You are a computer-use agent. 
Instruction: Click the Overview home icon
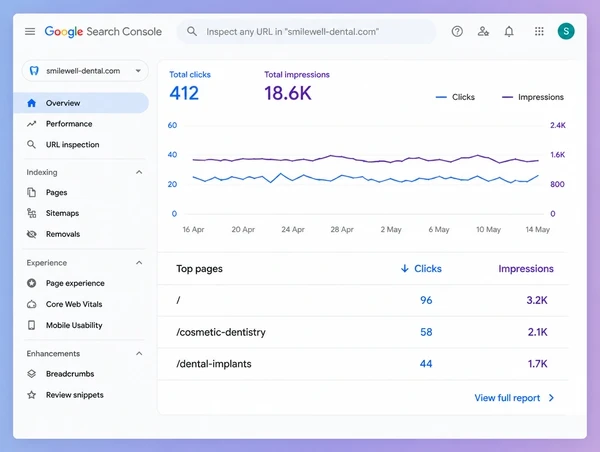pos(32,103)
